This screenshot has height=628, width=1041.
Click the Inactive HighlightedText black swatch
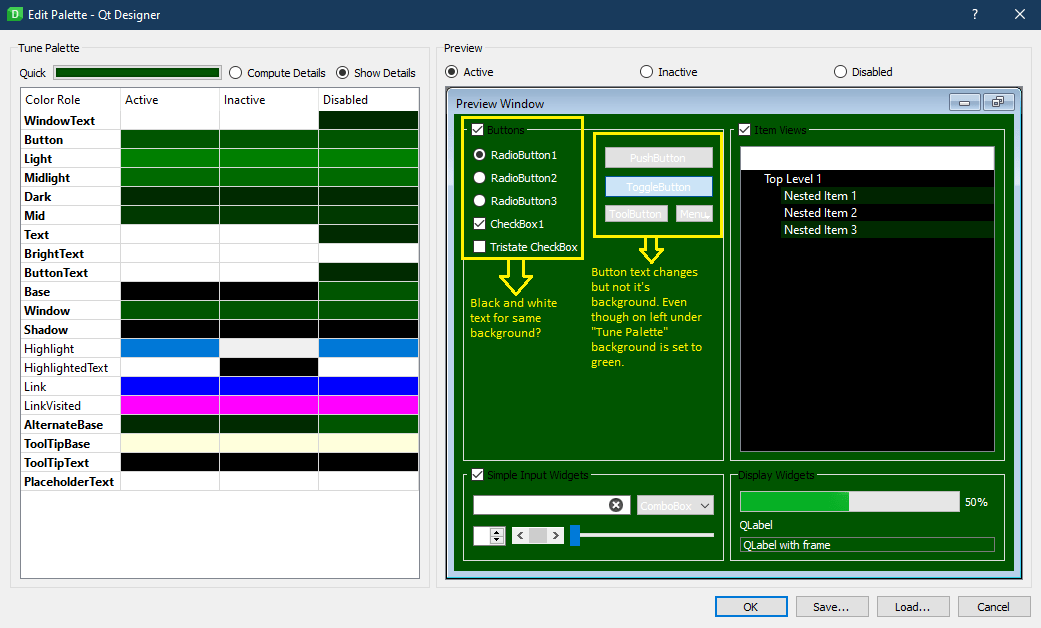pyautogui.click(x=269, y=367)
